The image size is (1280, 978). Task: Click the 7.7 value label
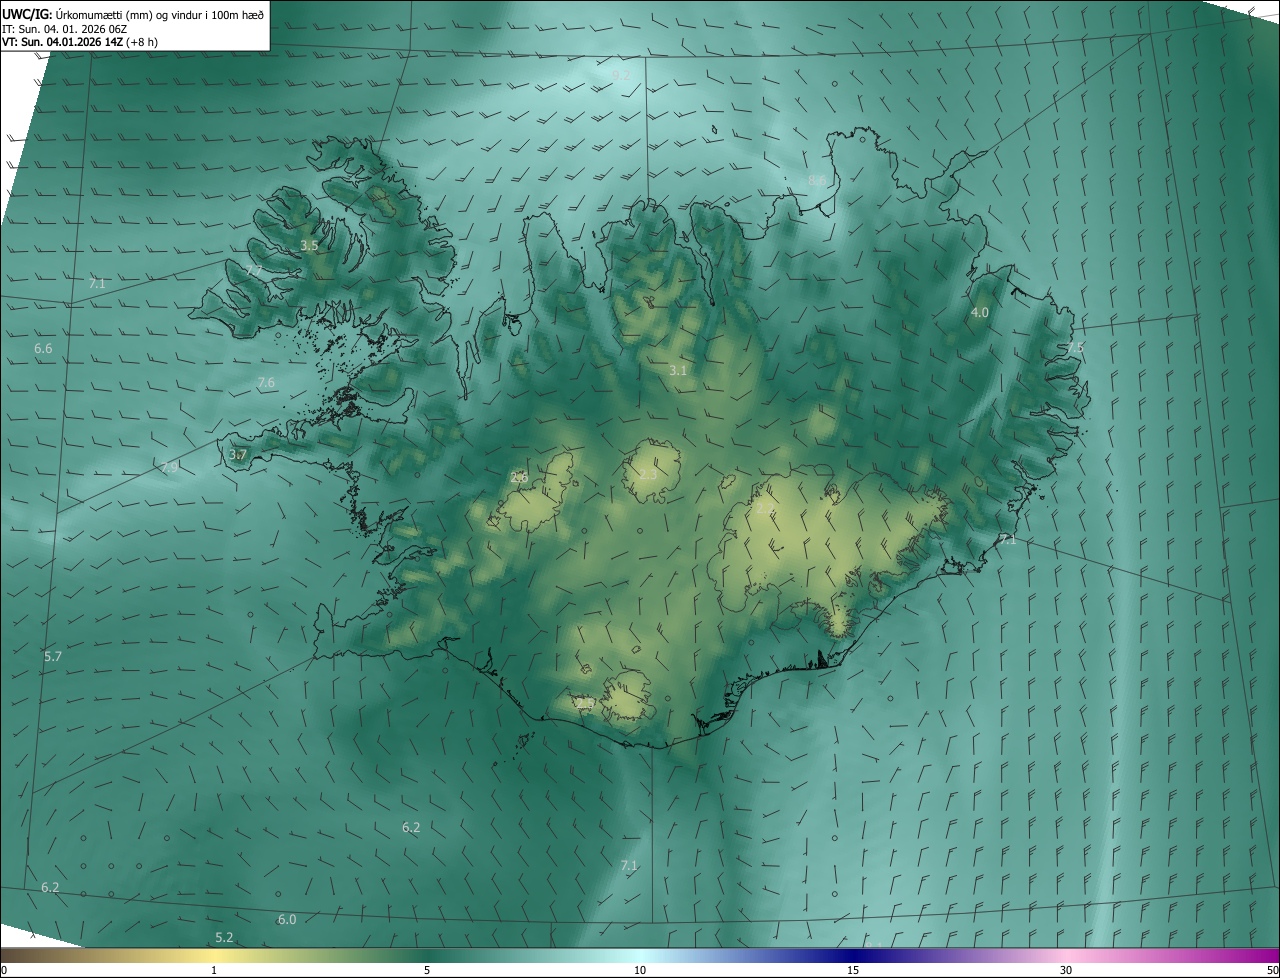(x=254, y=271)
